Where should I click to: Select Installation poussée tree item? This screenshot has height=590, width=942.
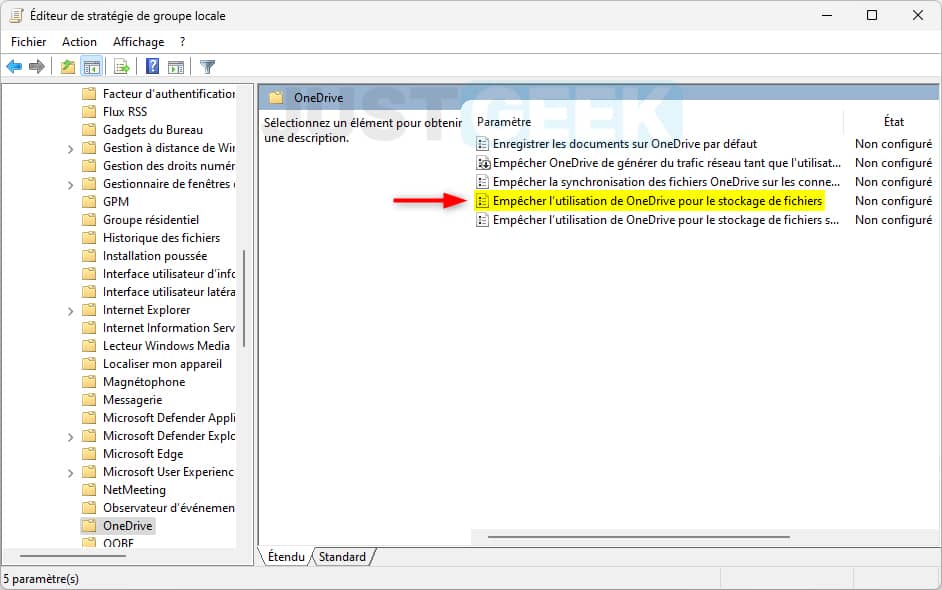[x=155, y=256]
